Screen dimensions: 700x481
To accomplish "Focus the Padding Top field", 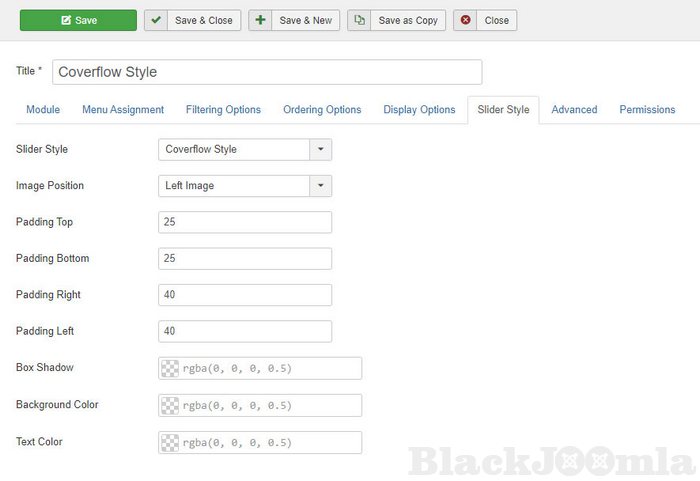I will point(245,222).
